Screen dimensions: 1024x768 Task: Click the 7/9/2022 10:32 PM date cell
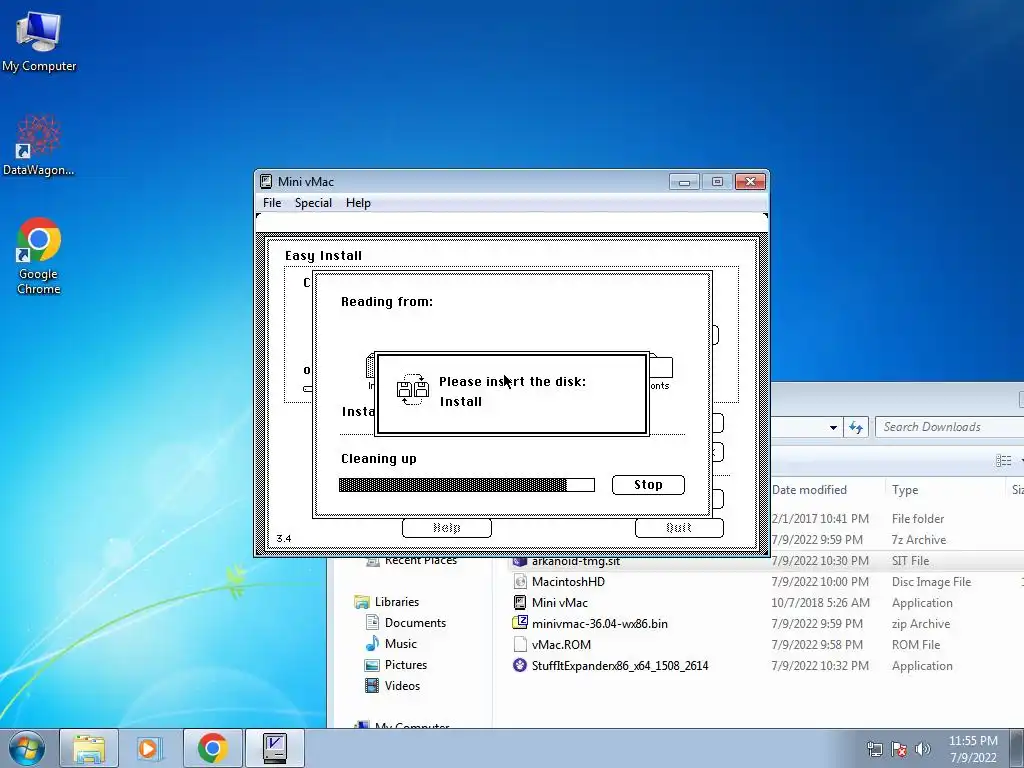tap(820, 665)
